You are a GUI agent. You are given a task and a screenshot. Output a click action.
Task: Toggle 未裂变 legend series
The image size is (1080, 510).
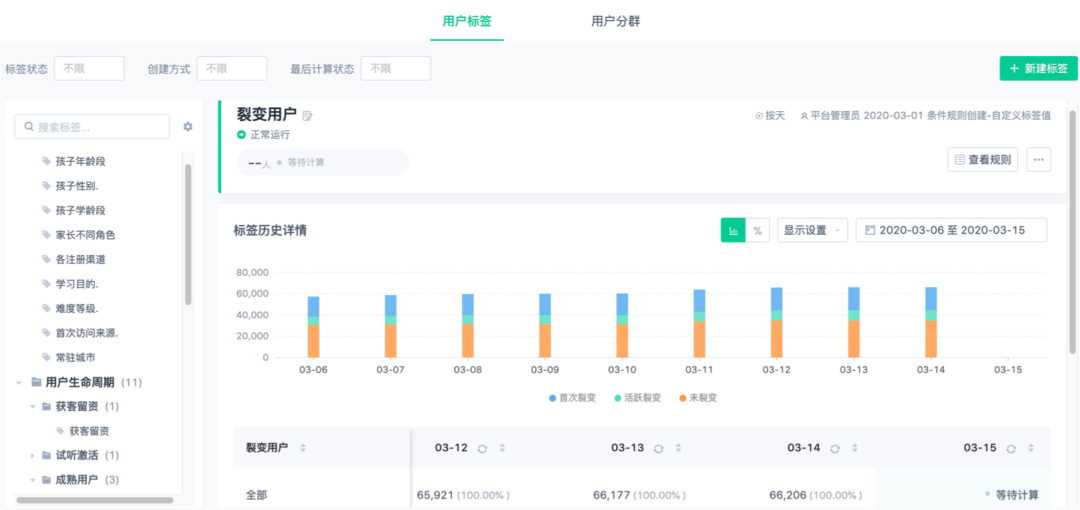(697, 398)
